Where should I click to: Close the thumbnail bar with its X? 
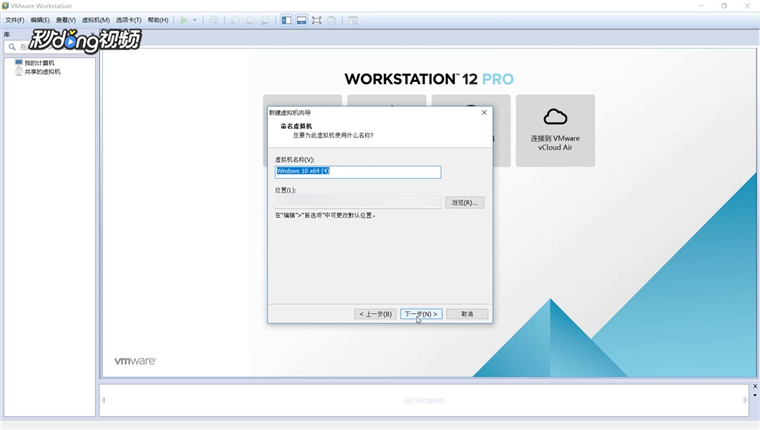[755, 386]
